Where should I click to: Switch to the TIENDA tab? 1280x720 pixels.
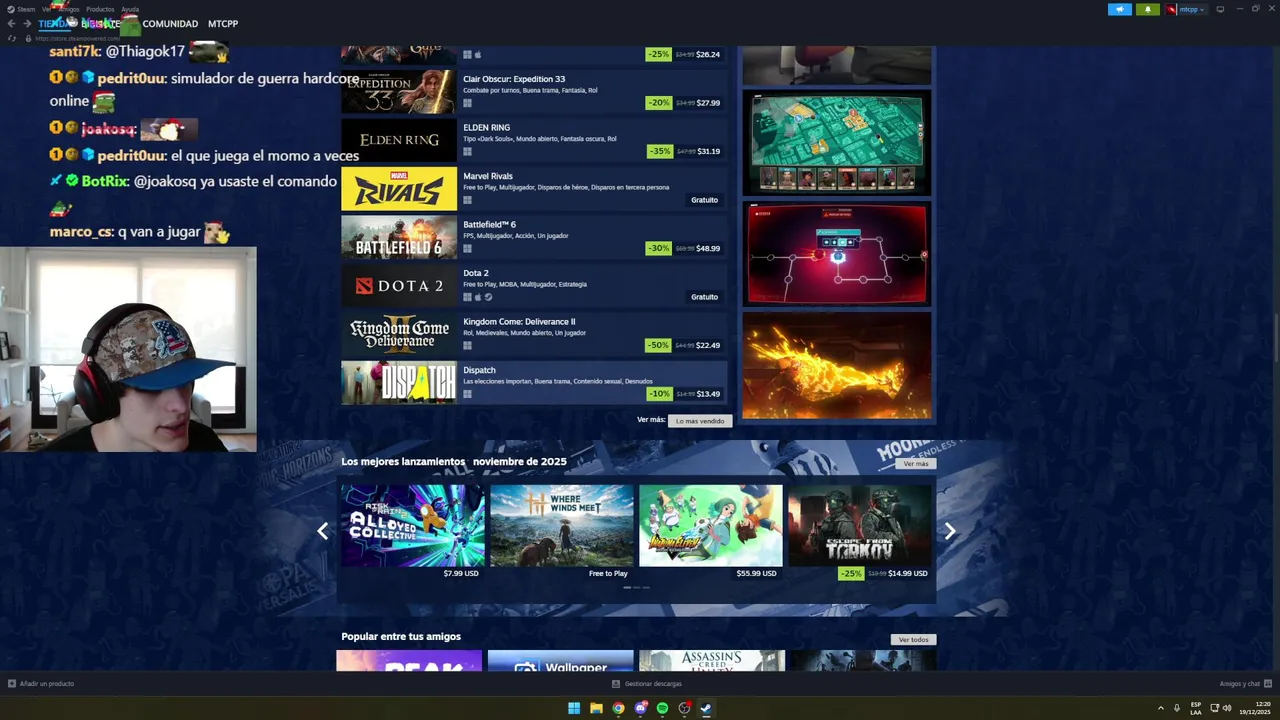coord(52,23)
